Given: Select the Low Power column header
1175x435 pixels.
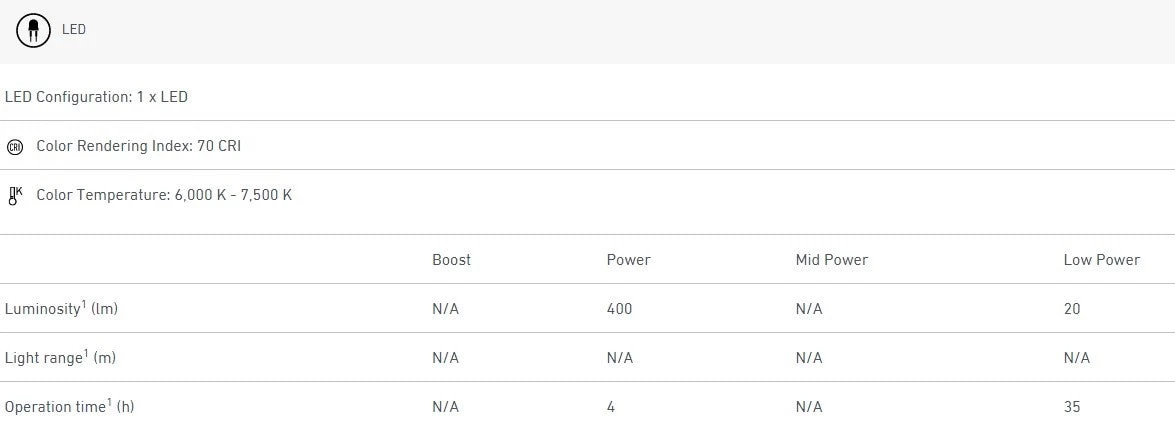Looking at the screenshot, I should point(1101,260).
